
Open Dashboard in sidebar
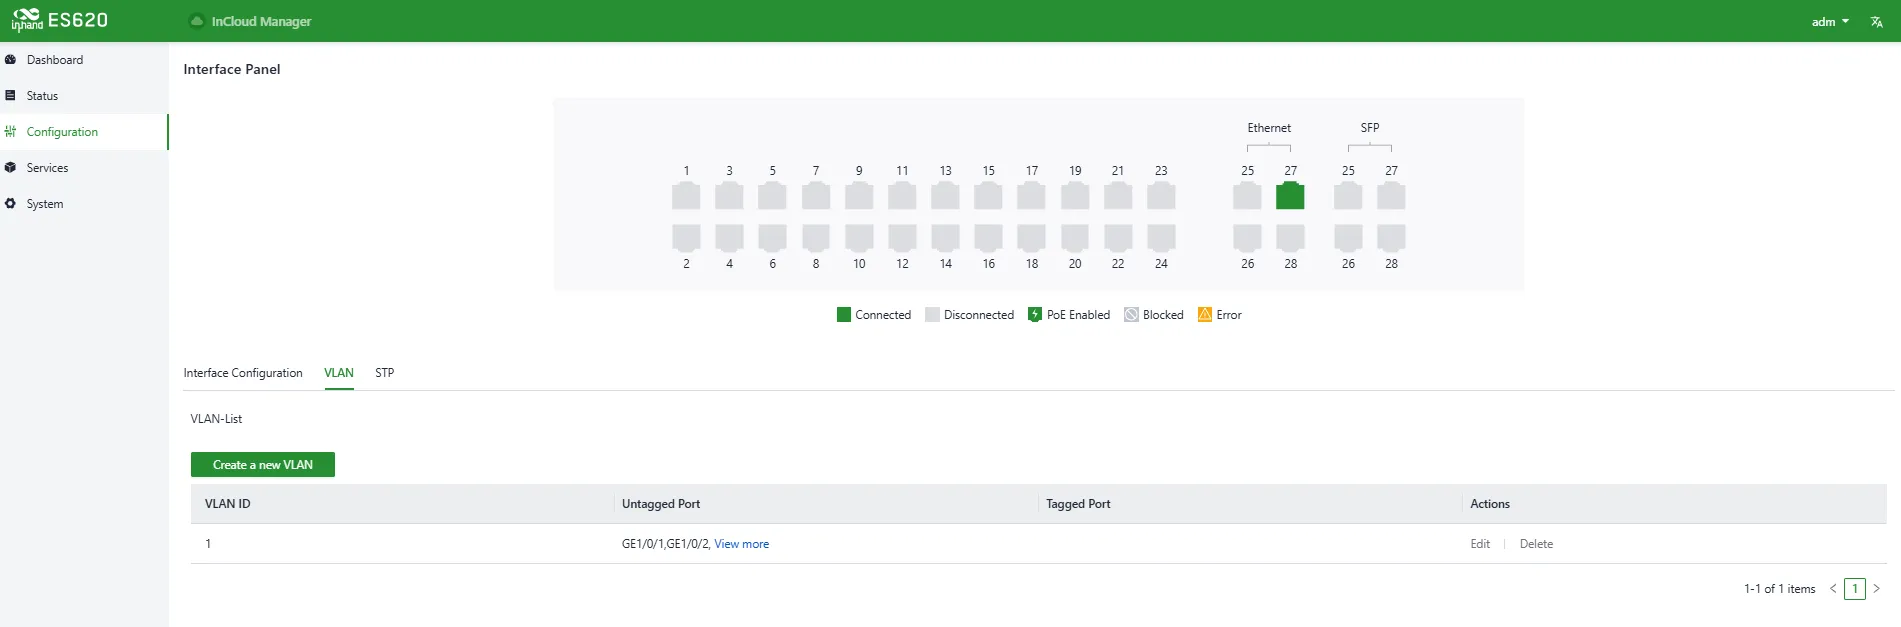[84, 60]
